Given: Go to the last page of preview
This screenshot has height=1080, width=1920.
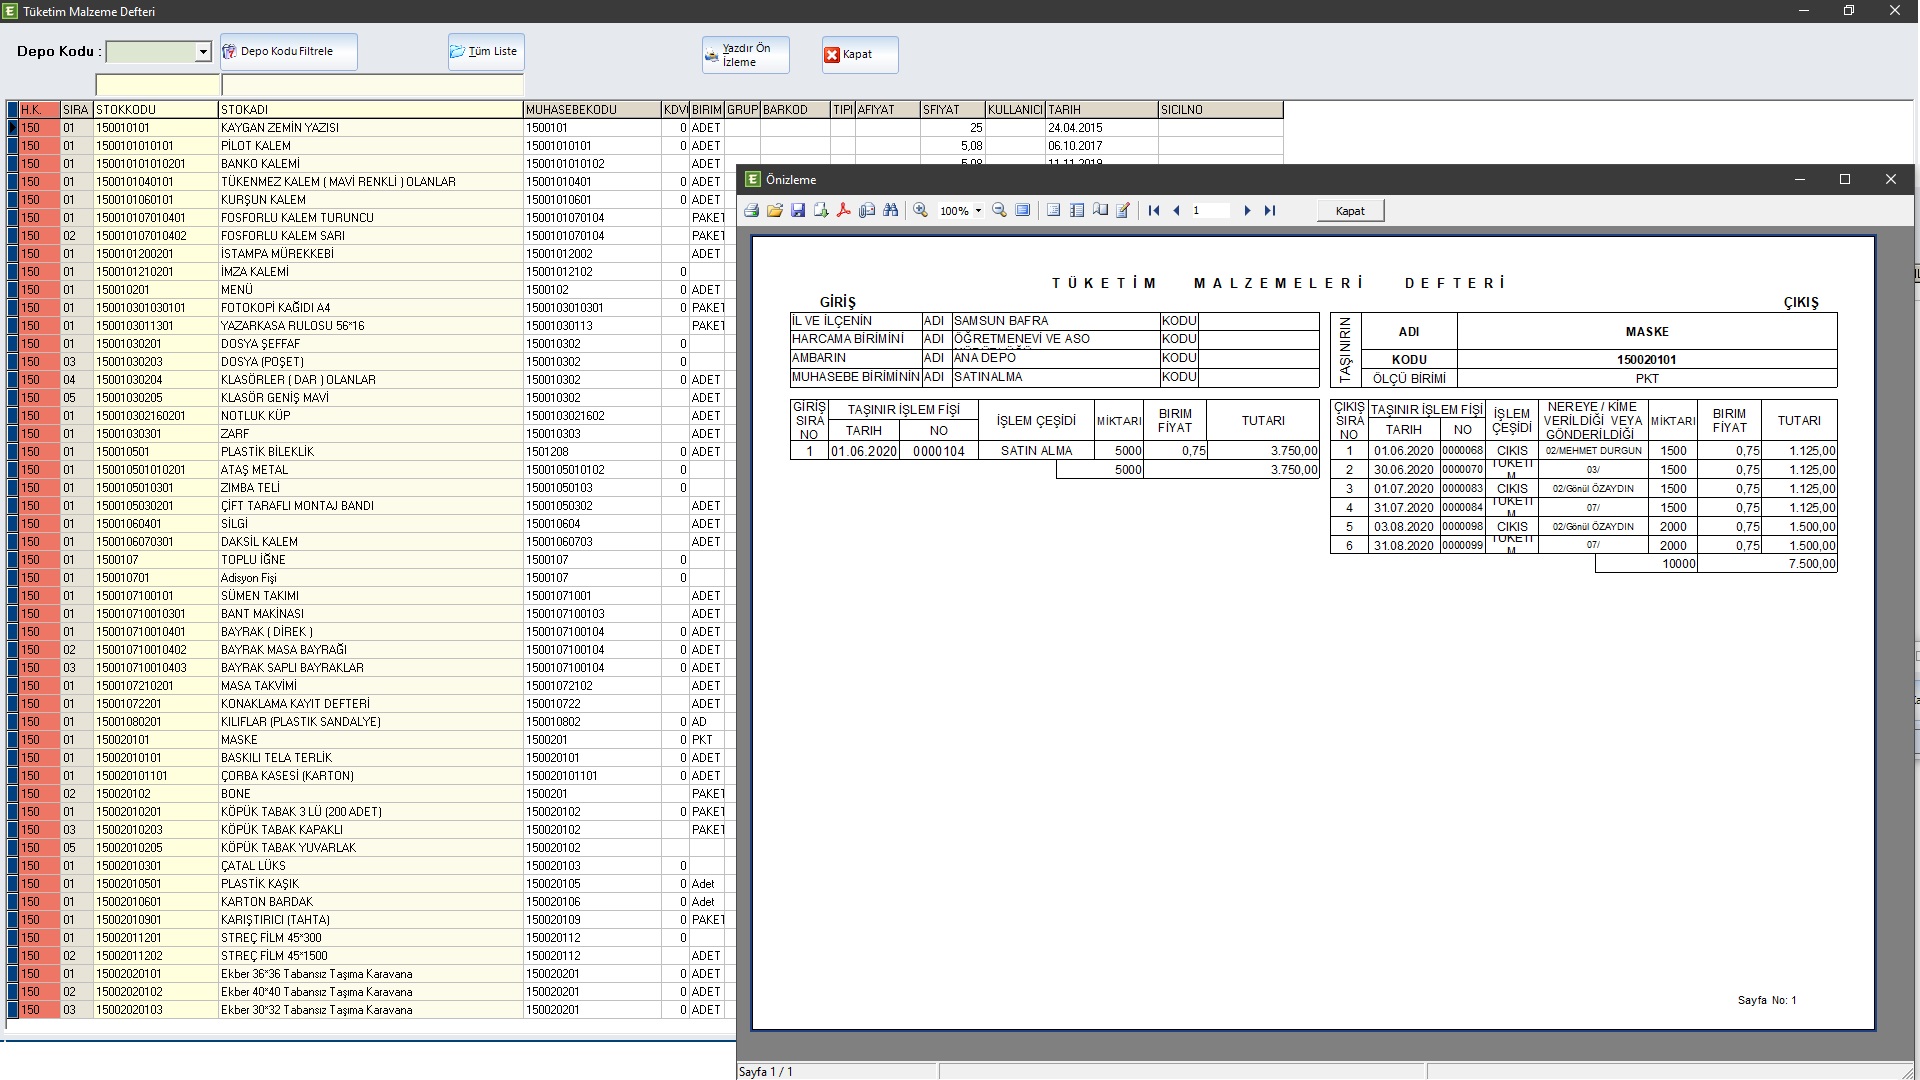Looking at the screenshot, I should (x=1270, y=211).
